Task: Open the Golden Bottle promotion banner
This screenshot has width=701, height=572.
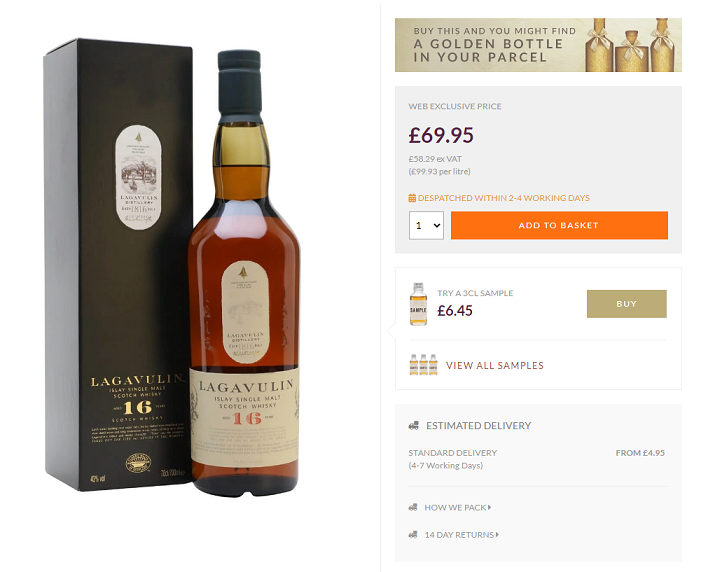Action: tap(538, 45)
